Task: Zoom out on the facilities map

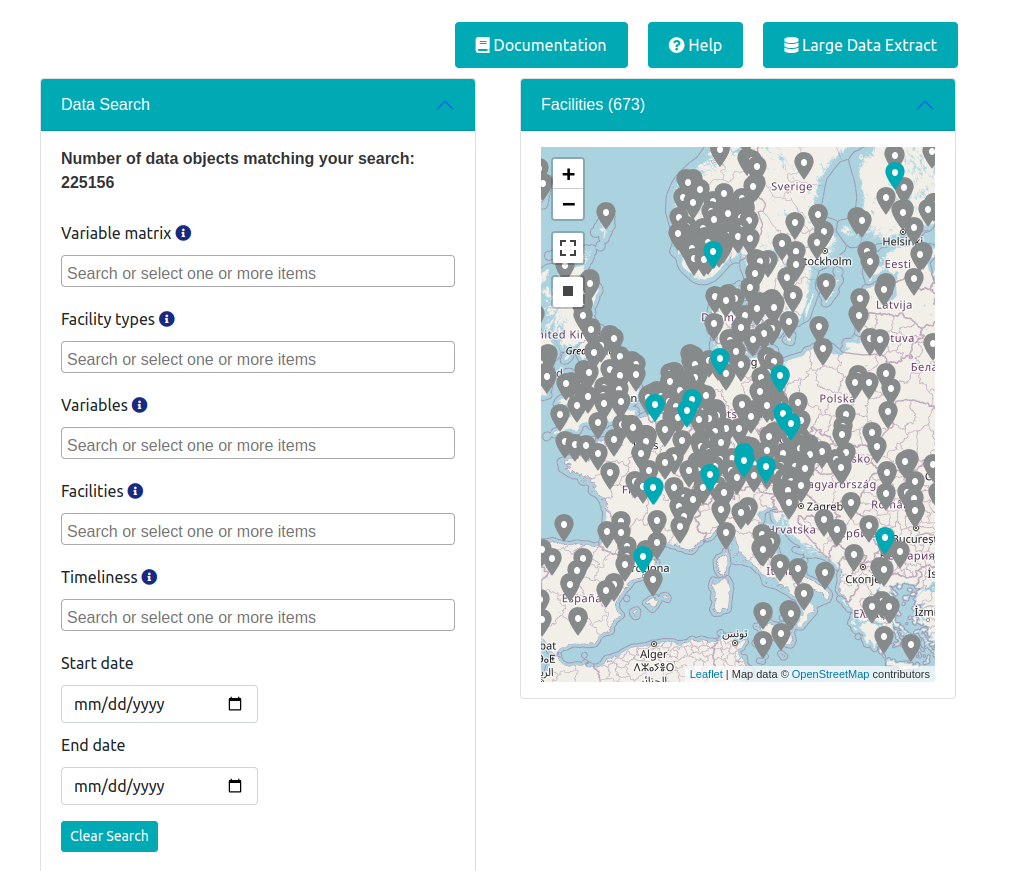Action: pyautogui.click(x=568, y=204)
